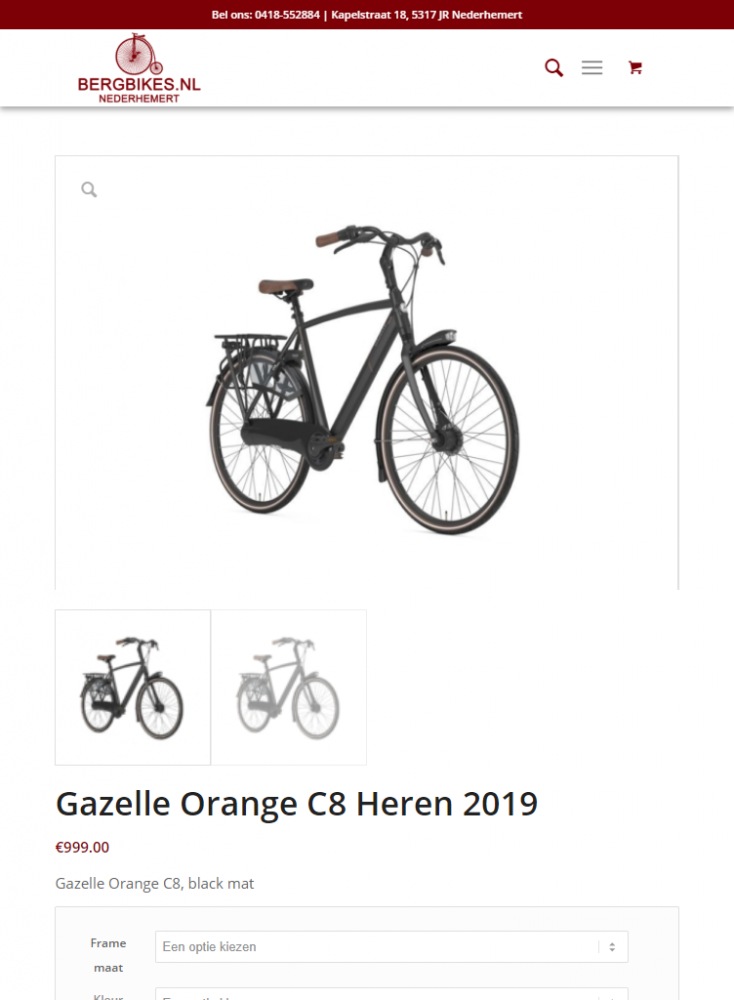734x1000 pixels.
Task: Click the €999.00 price
Action: (x=82, y=848)
